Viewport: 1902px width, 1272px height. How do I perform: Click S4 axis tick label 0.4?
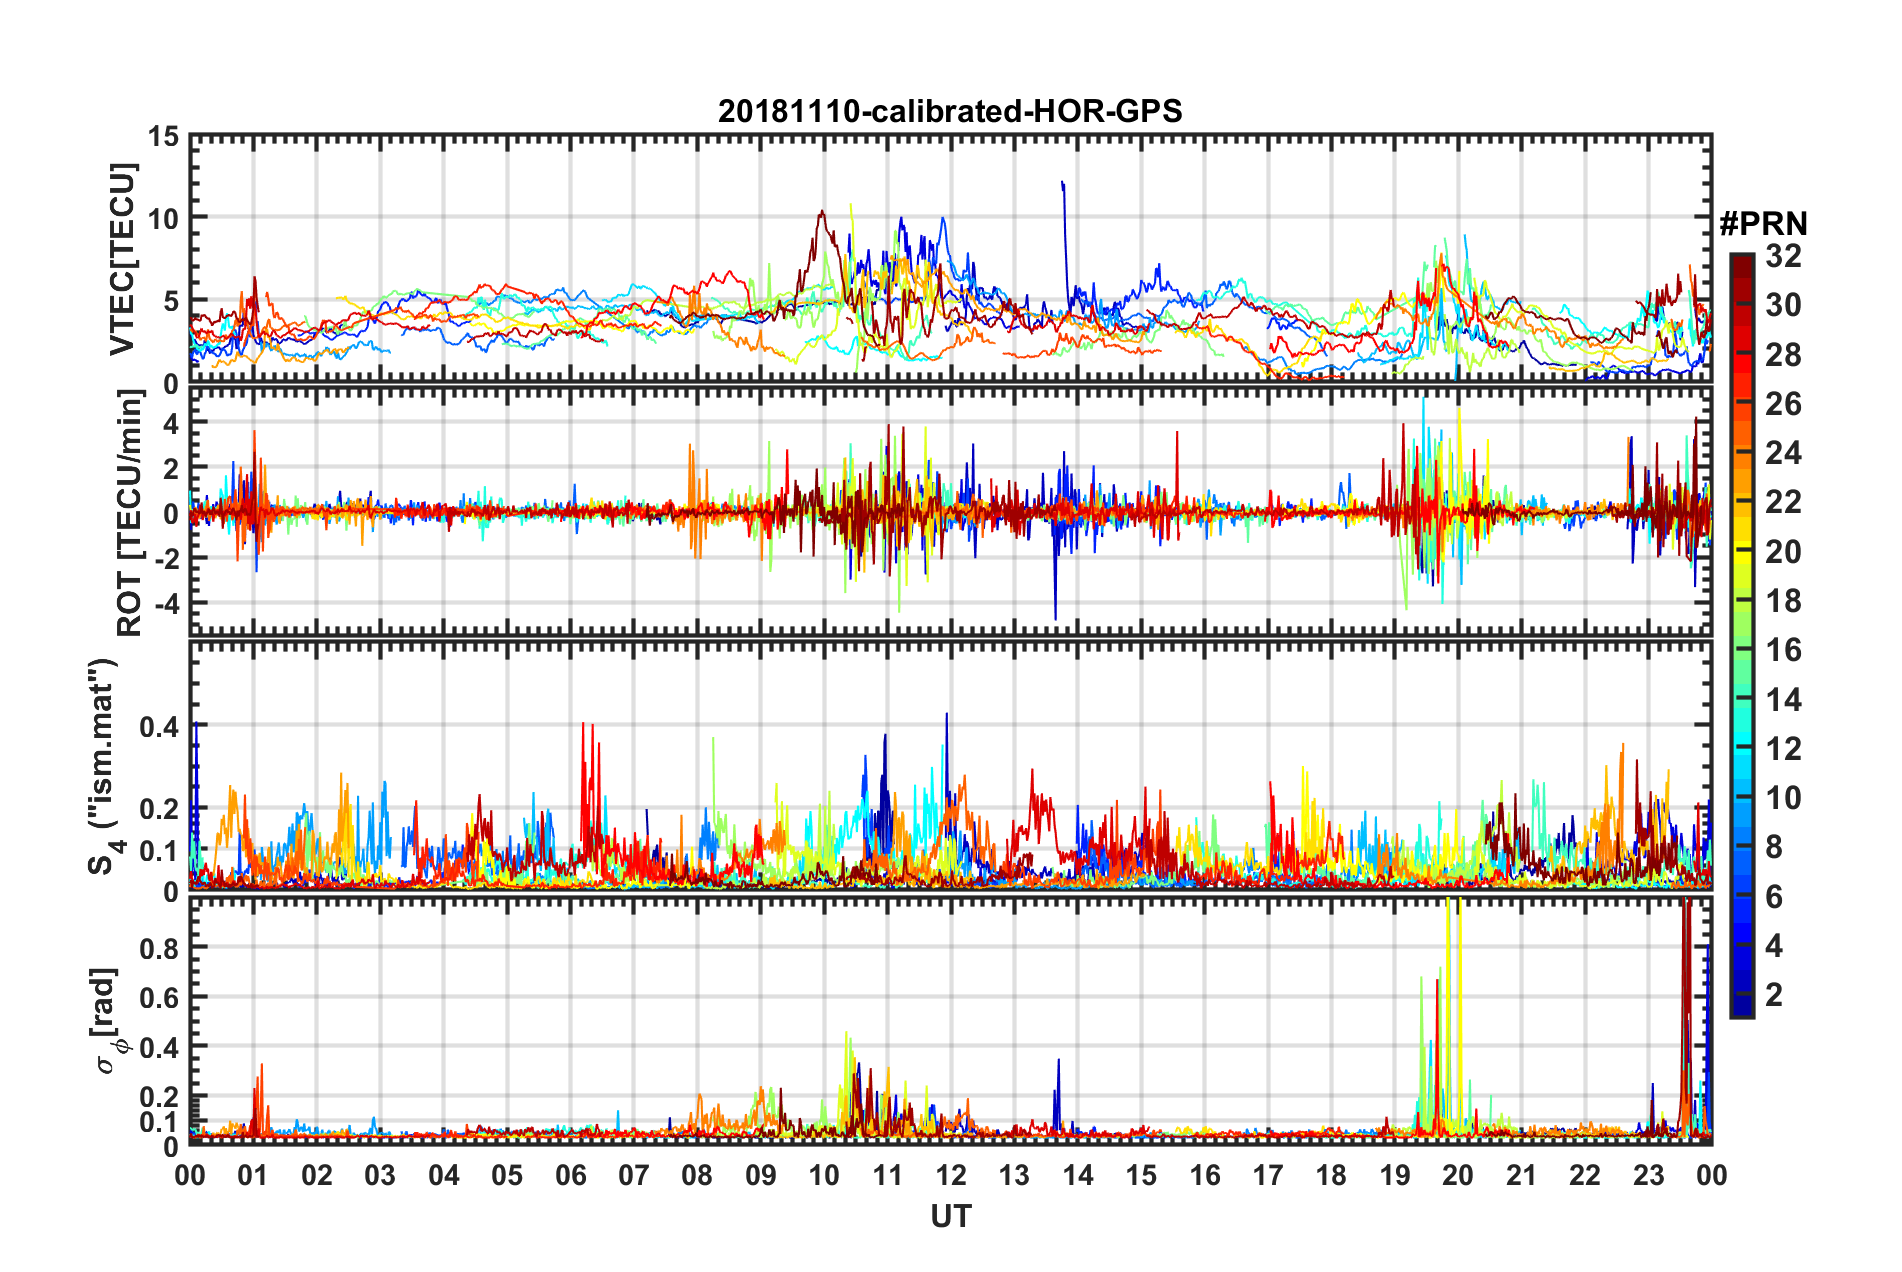coord(159,727)
